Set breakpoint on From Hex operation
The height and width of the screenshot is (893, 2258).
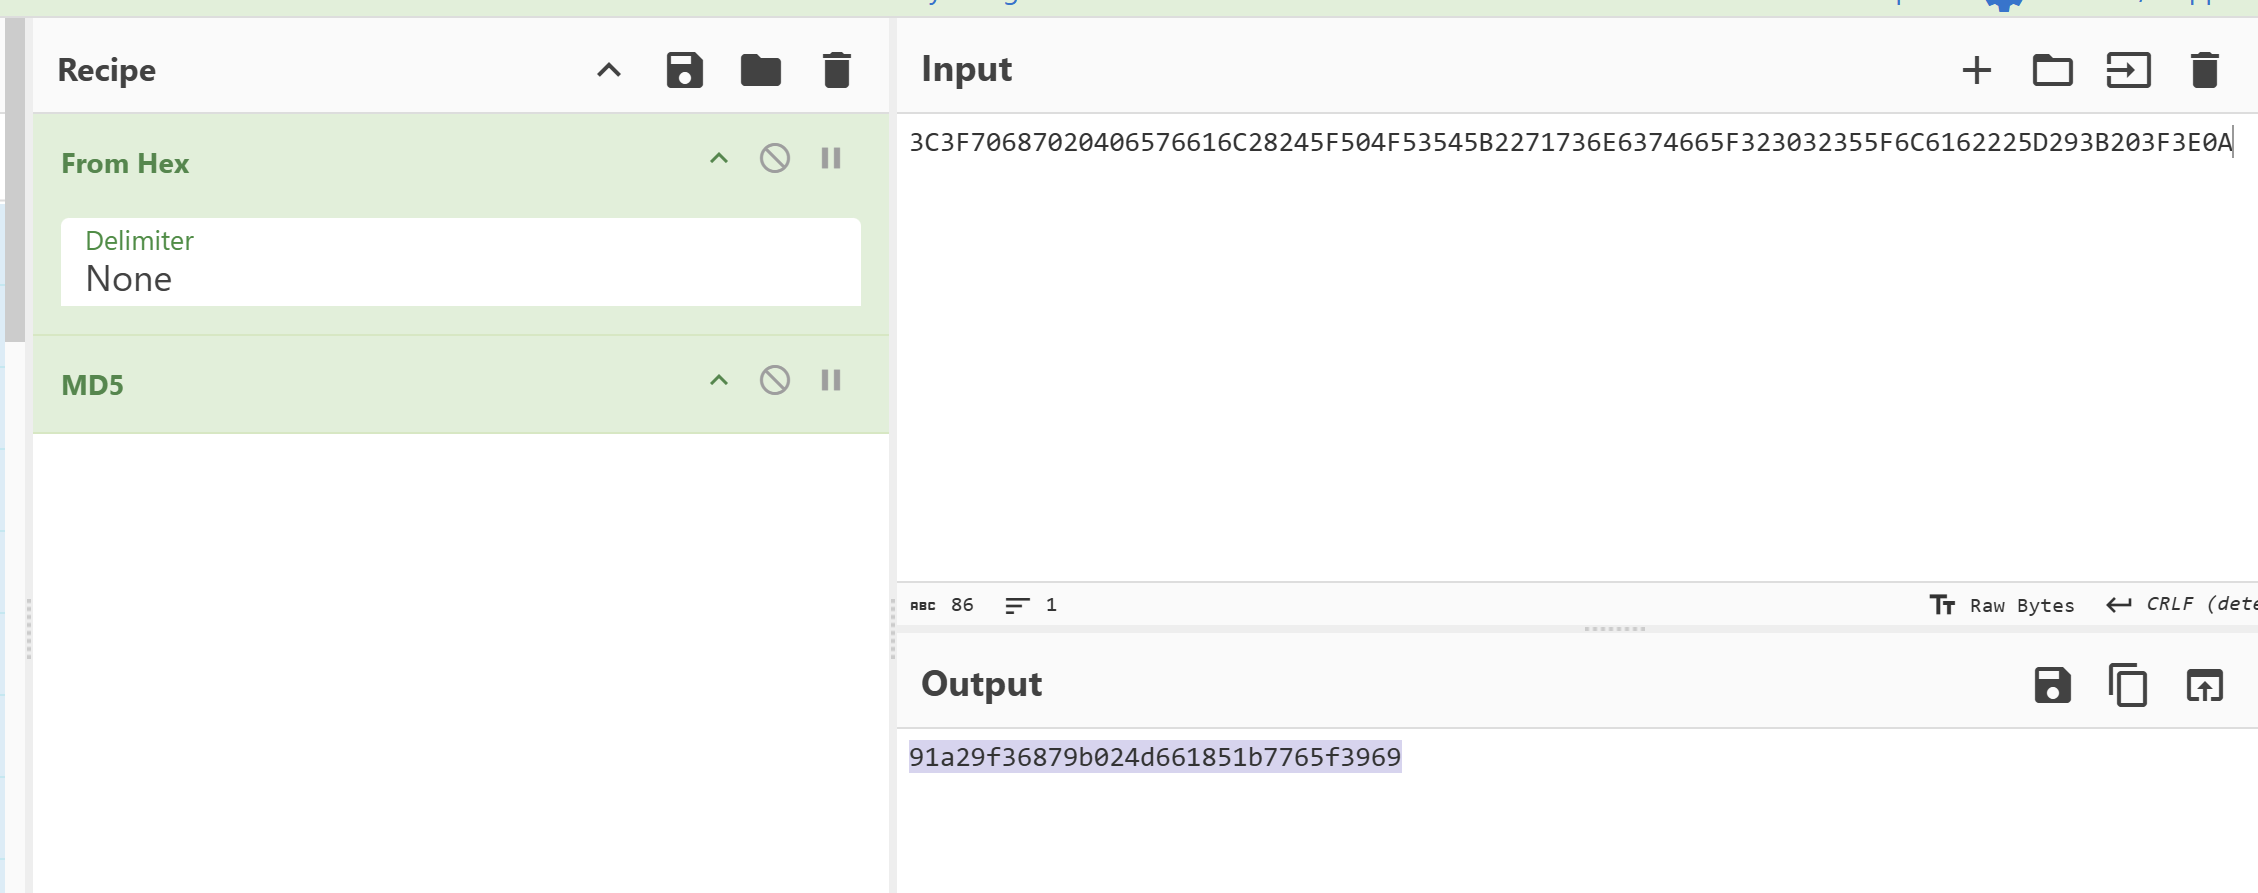click(830, 159)
